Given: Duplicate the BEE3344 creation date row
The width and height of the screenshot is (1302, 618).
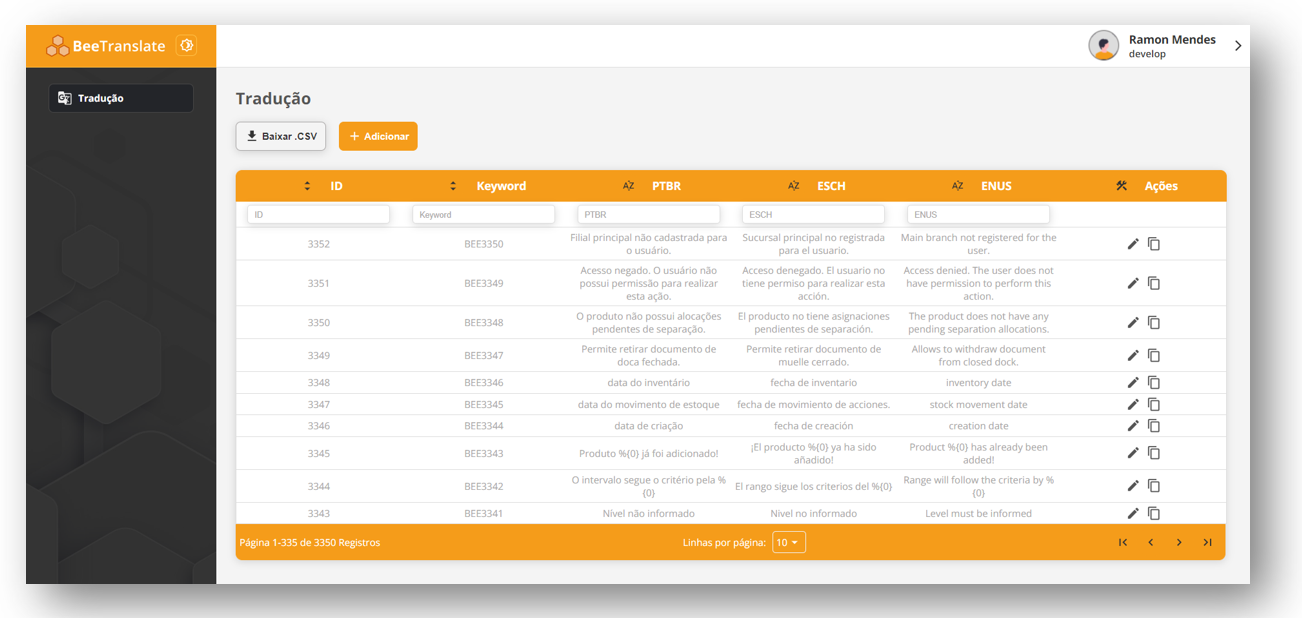Looking at the screenshot, I should 1153,426.
